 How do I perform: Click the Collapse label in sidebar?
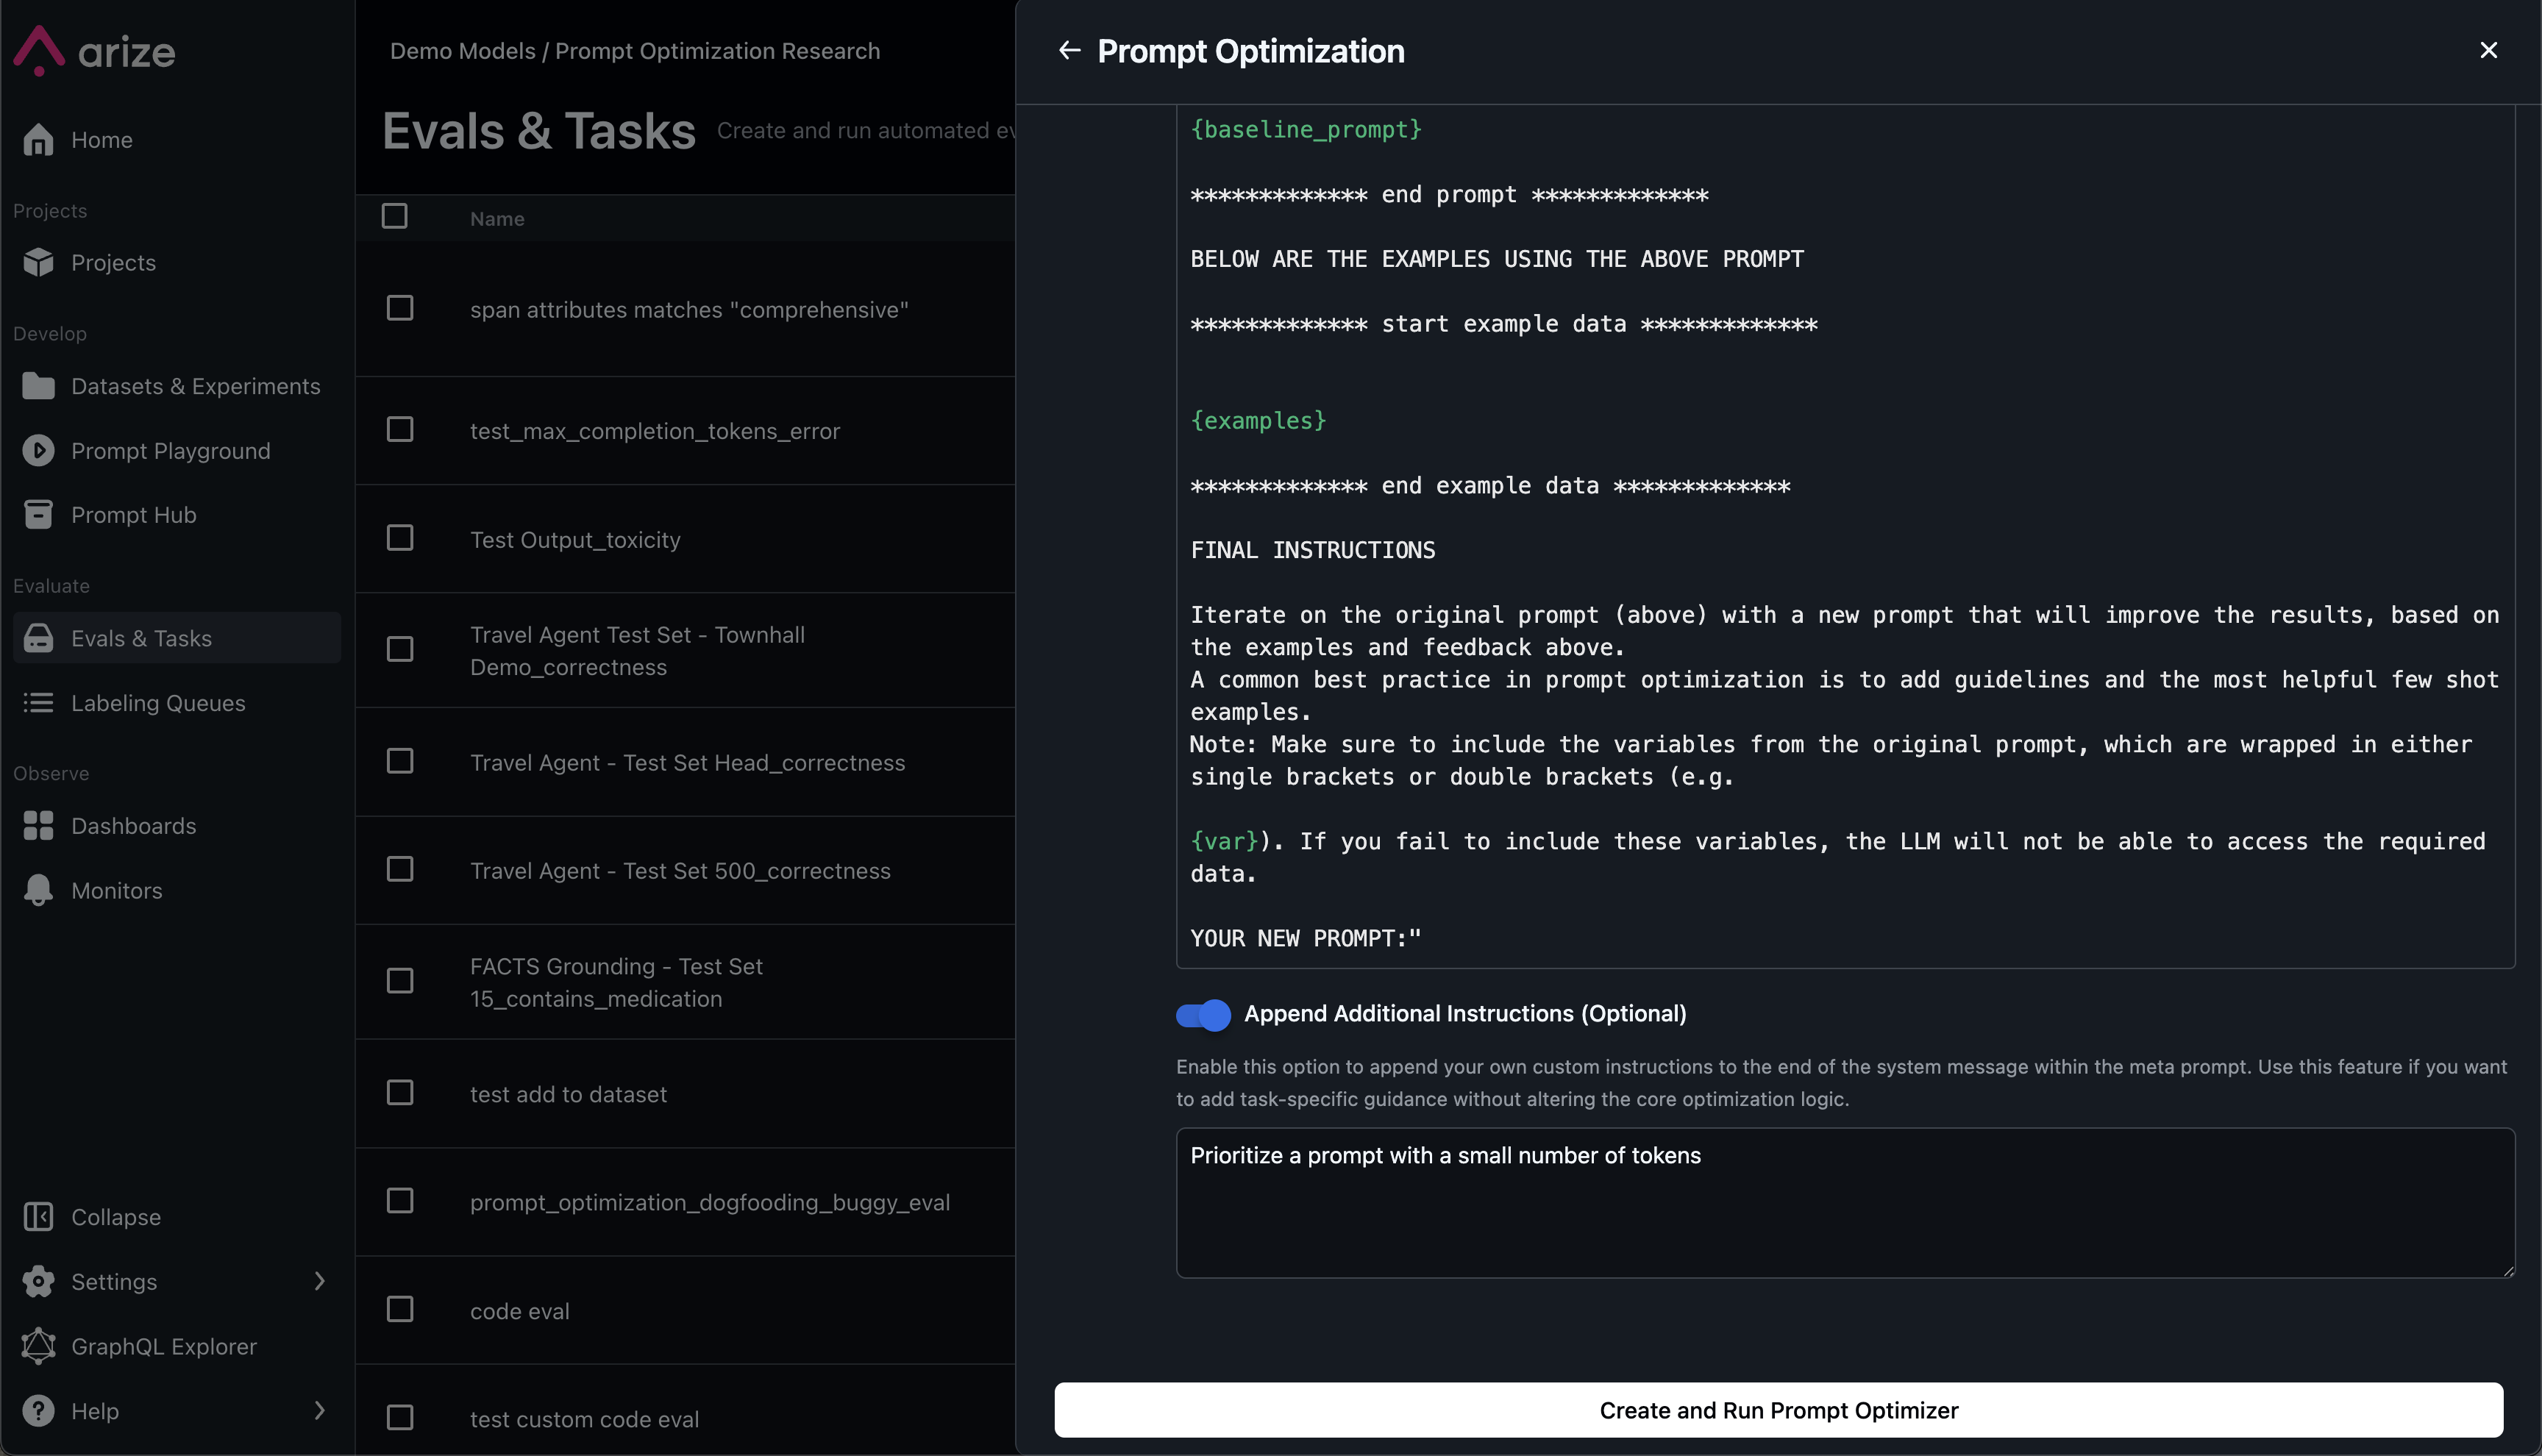pyautogui.click(x=116, y=1217)
